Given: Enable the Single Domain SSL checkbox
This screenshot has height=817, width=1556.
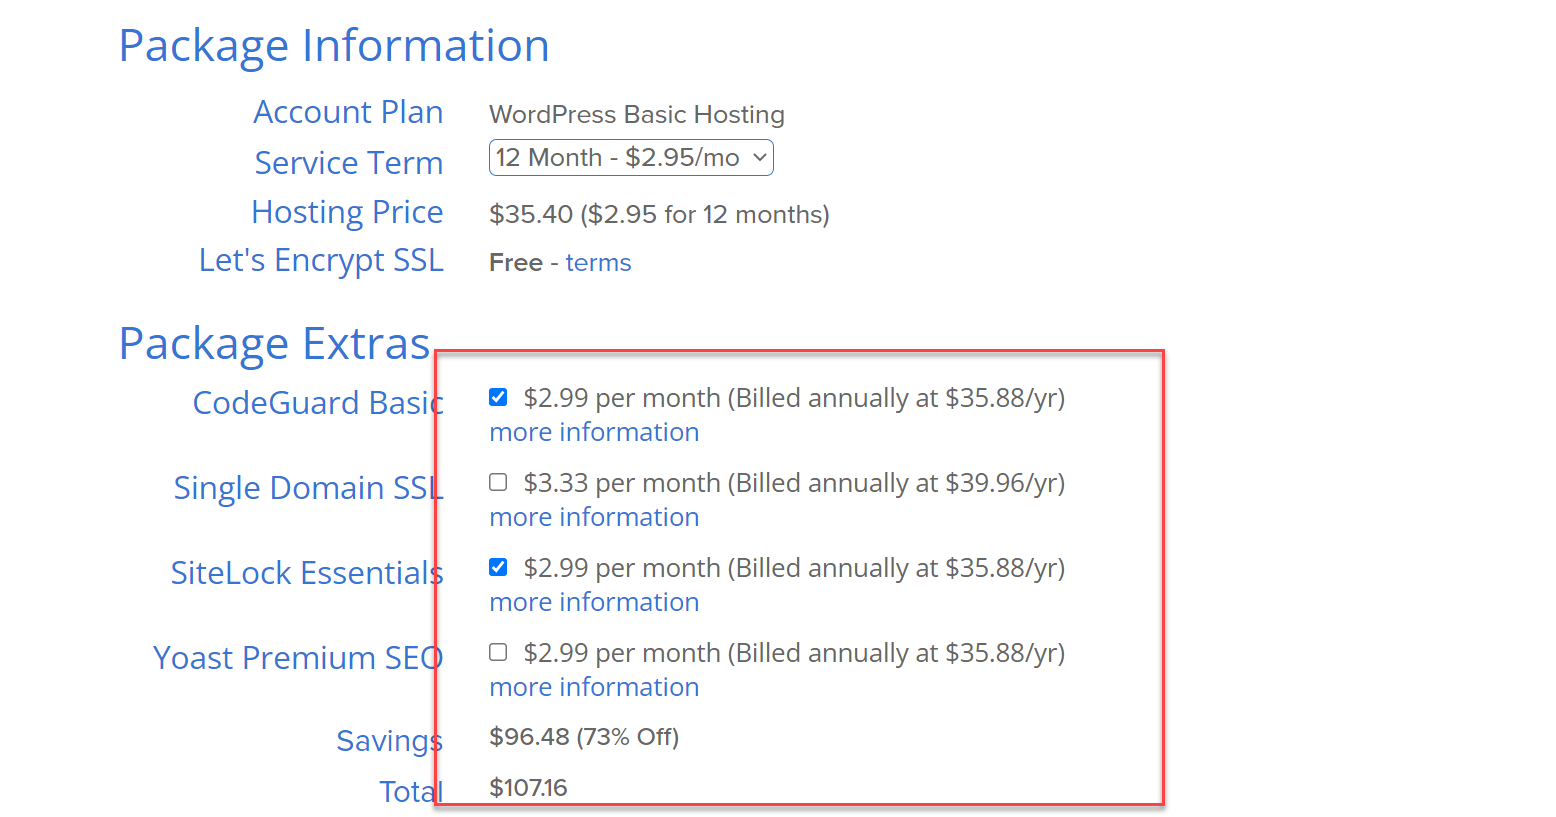Looking at the screenshot, I should click(x=498, y=482).
